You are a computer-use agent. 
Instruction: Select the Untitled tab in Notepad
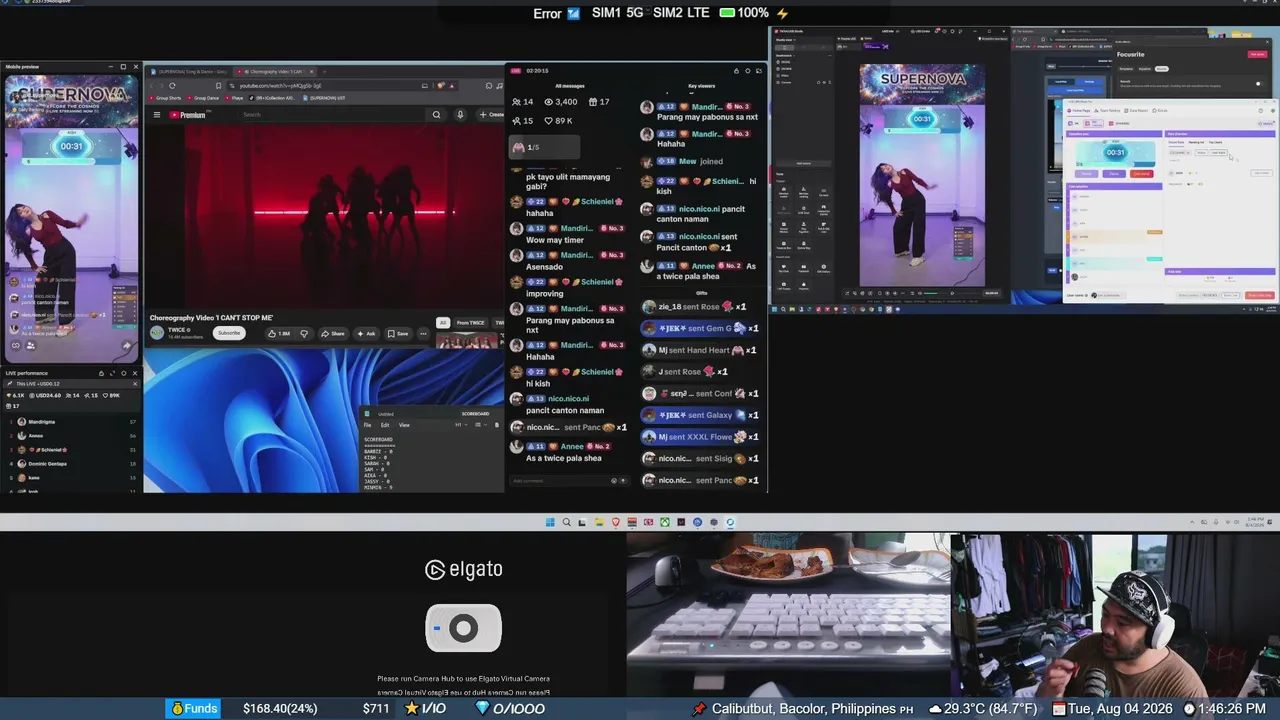click(385, 414)
